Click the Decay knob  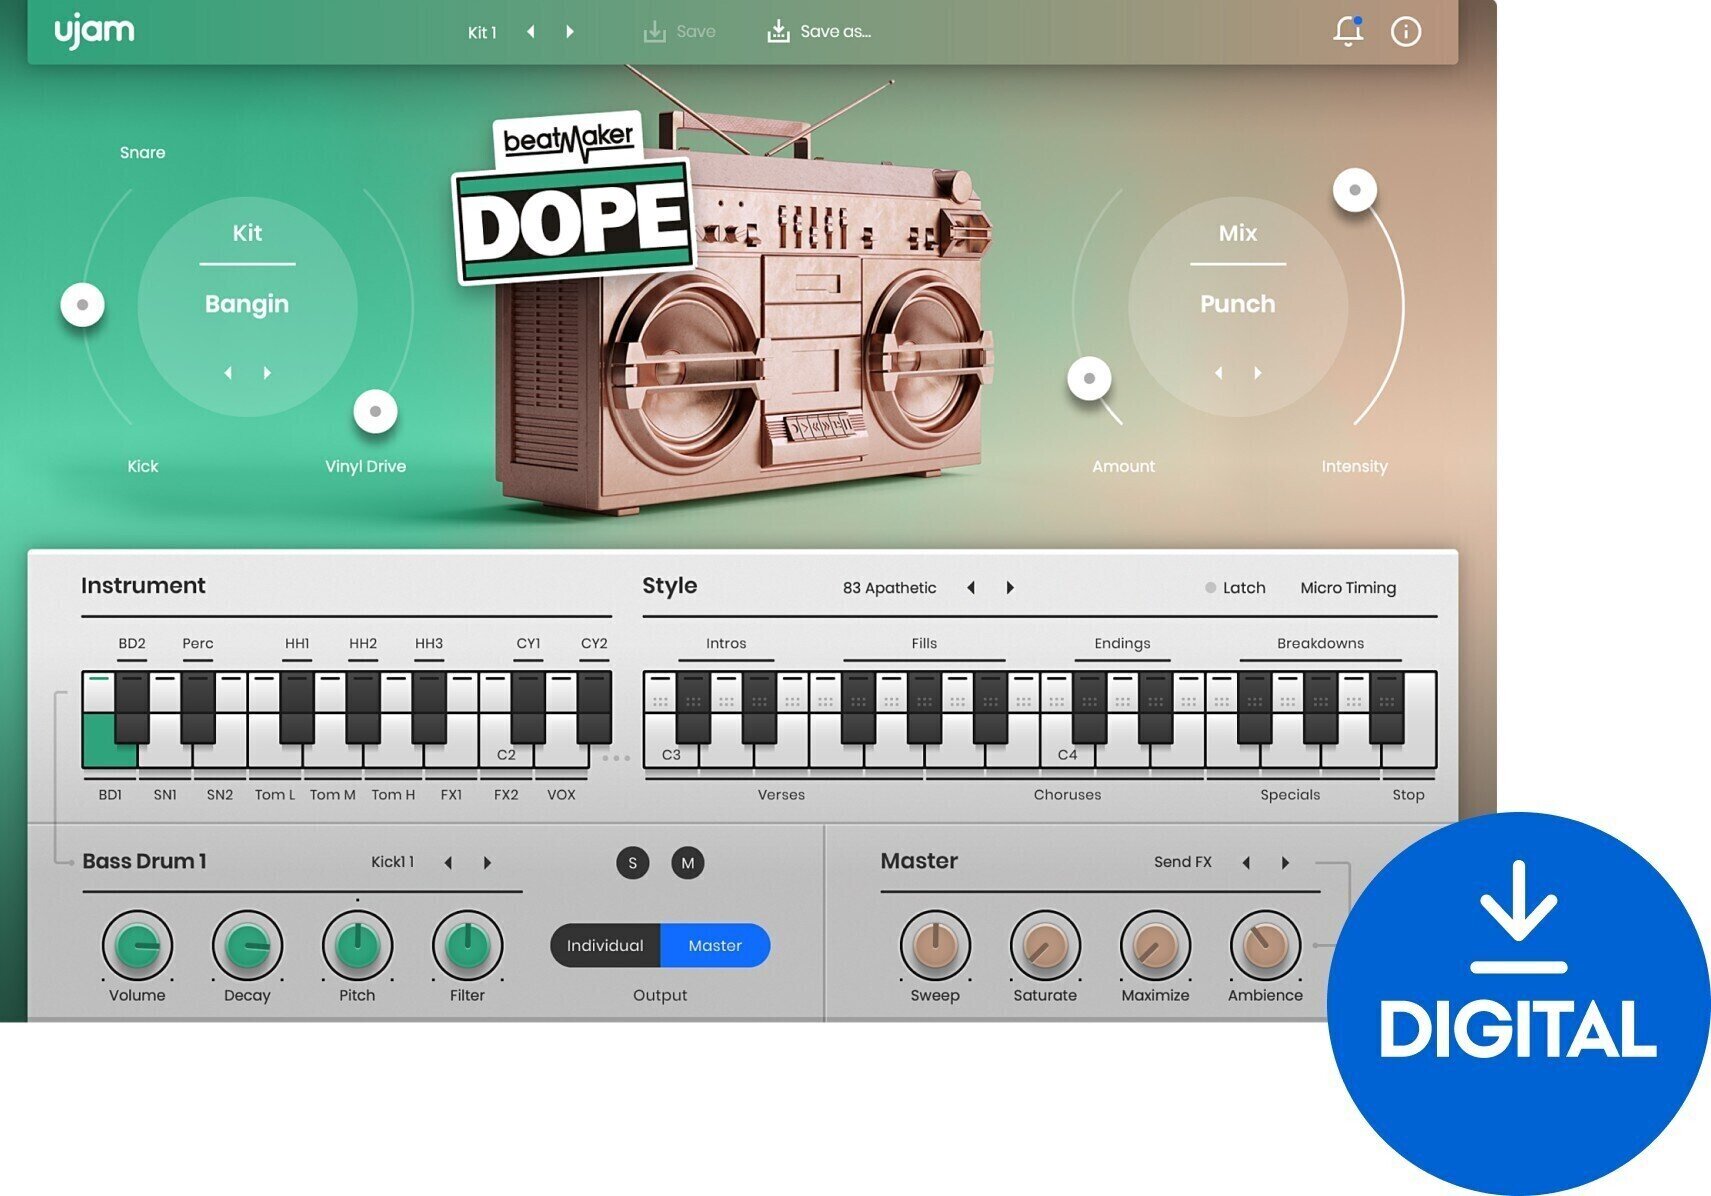point(247,946)
